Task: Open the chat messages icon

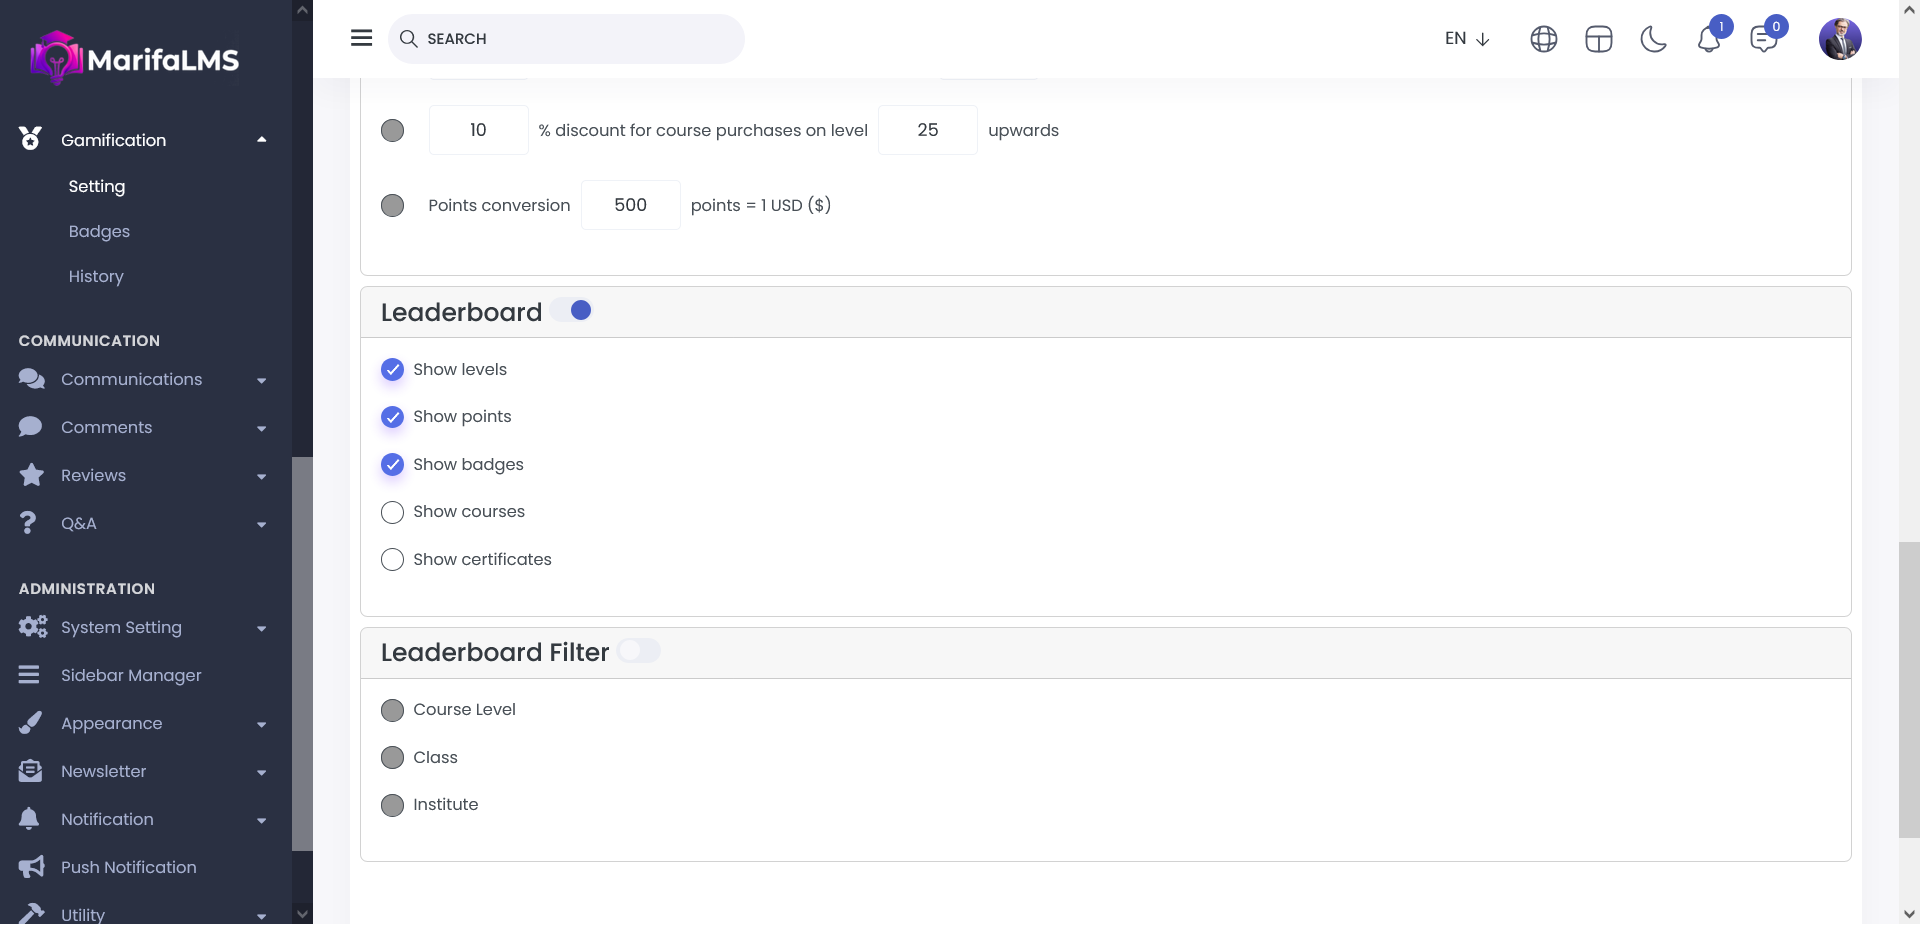Action: (1763, 39)
